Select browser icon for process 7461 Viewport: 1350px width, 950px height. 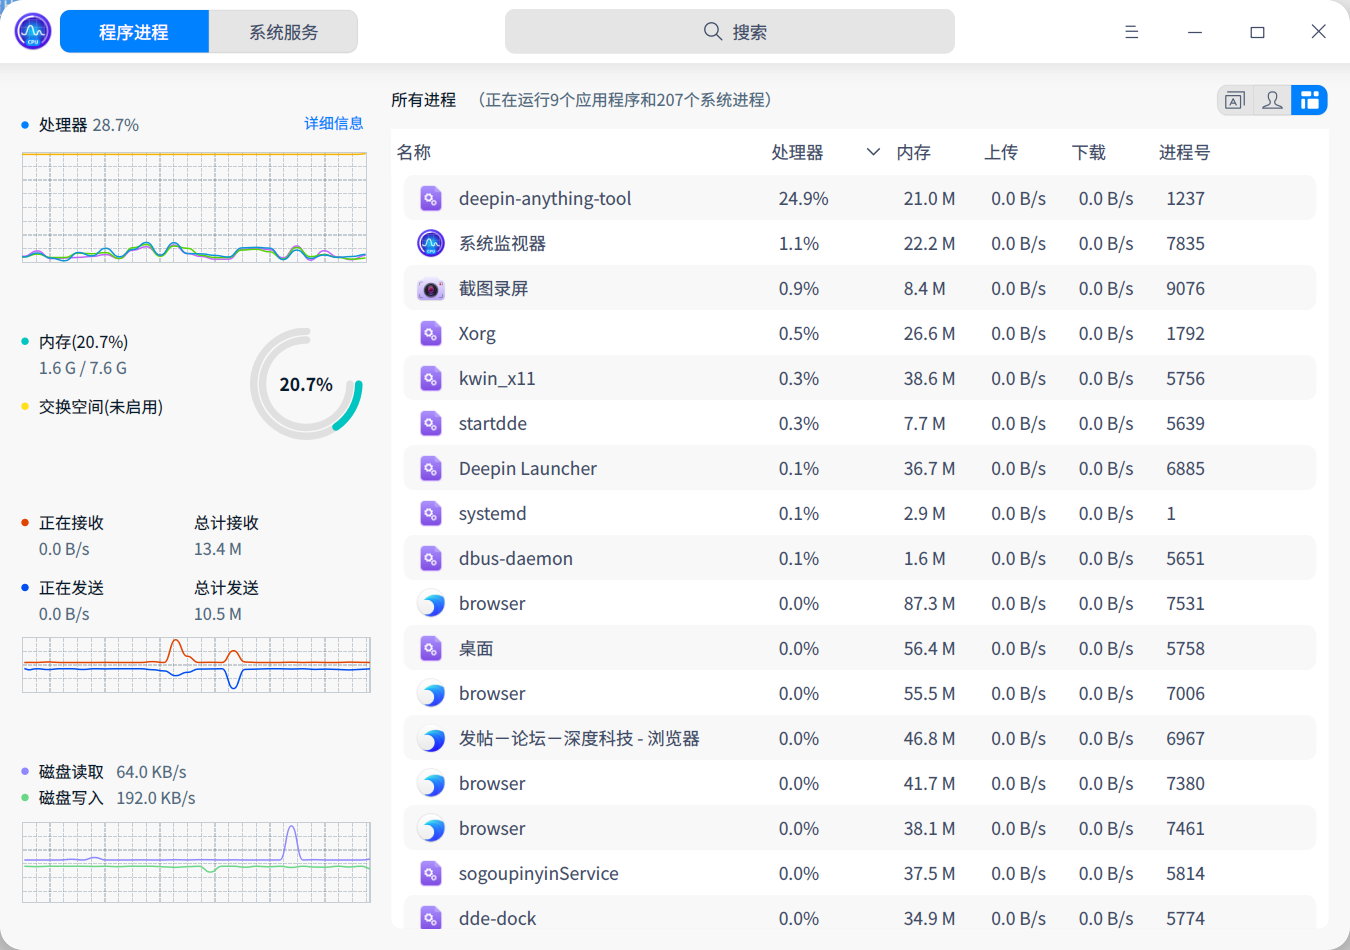tap(431, 829)
